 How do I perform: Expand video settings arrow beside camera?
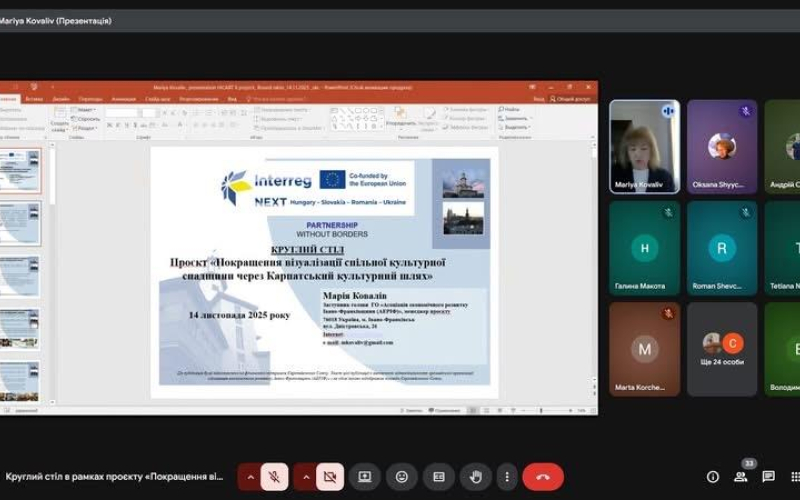tap(306, 477)
